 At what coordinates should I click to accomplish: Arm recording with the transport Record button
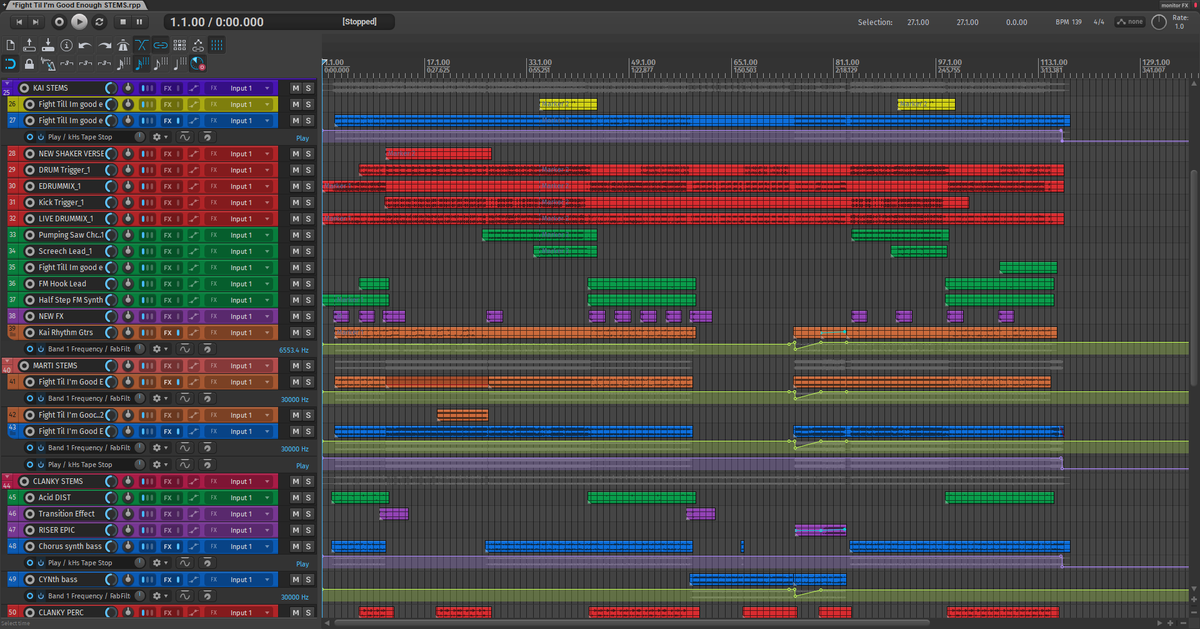tap(58, 21)
